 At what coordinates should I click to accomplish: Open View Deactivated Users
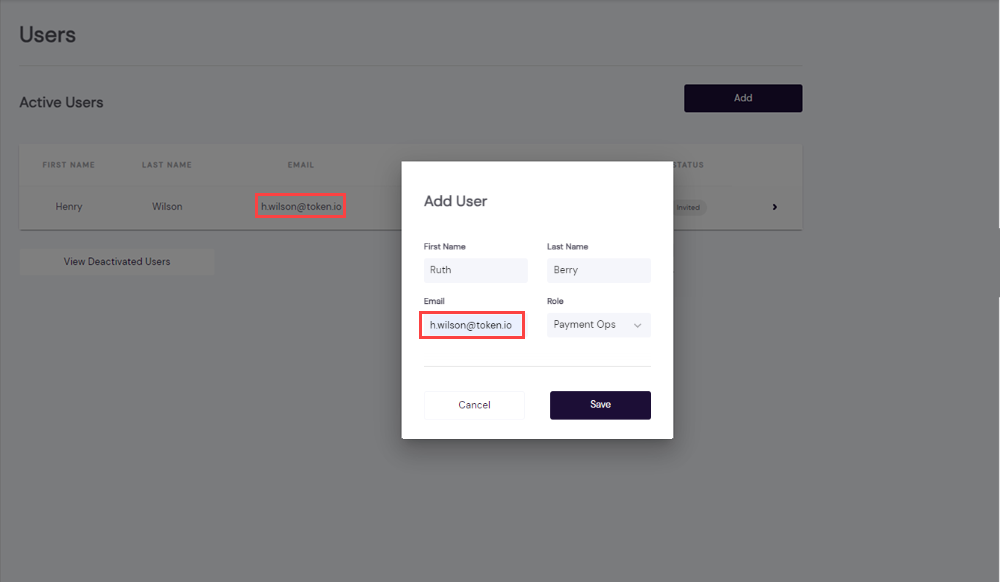(117, 262)
